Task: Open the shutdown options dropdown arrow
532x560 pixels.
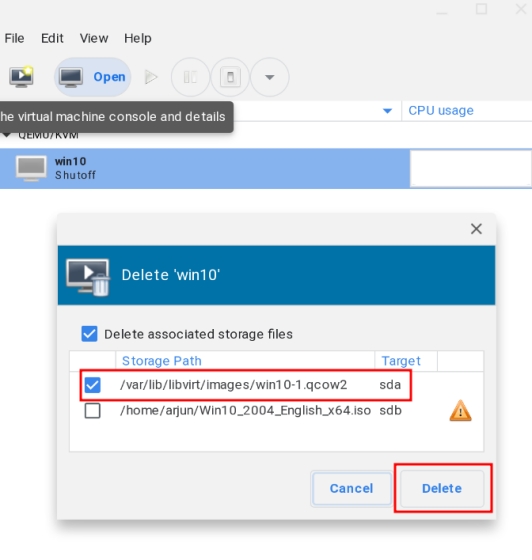Action: (270, 77)
